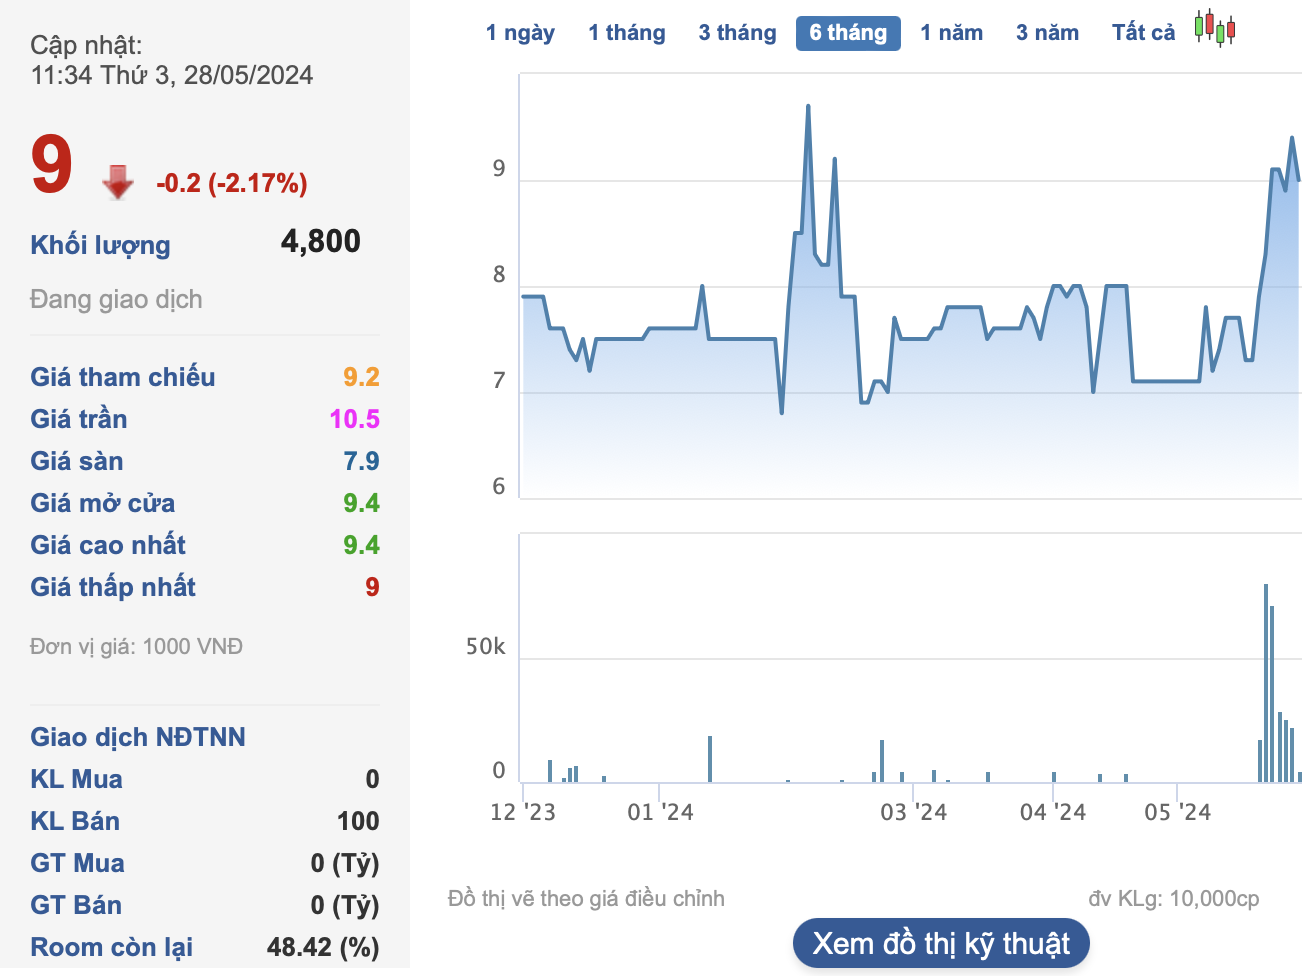Click 'Giá mở cửa' label
The image size is (1316, 976).
coord(103,503)
